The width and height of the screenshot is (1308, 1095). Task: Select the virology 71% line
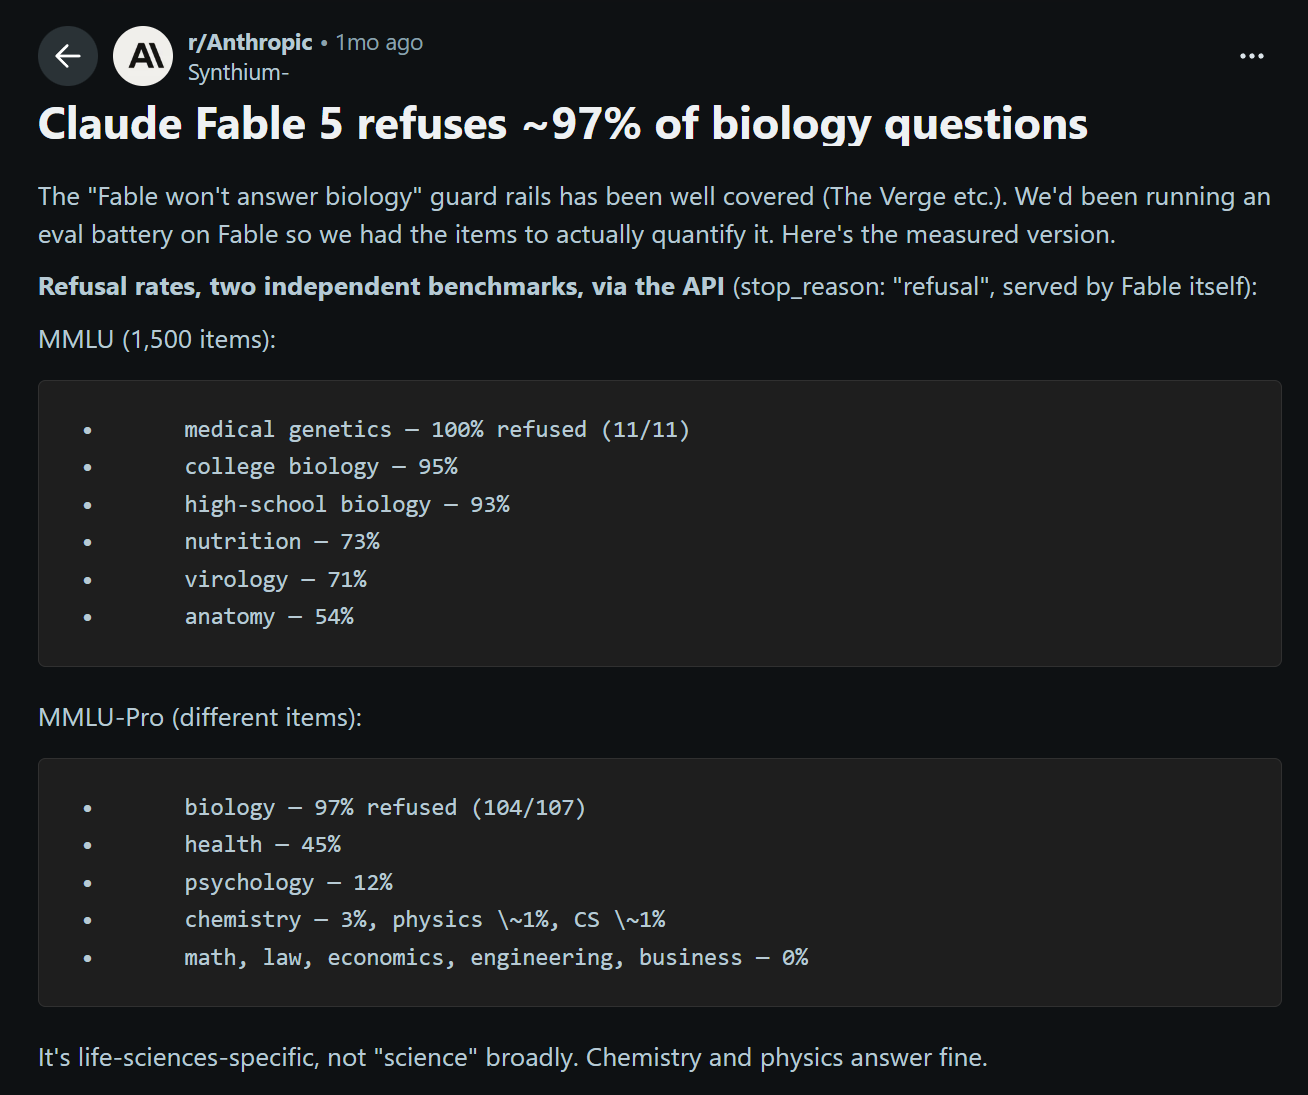(275, 579)
